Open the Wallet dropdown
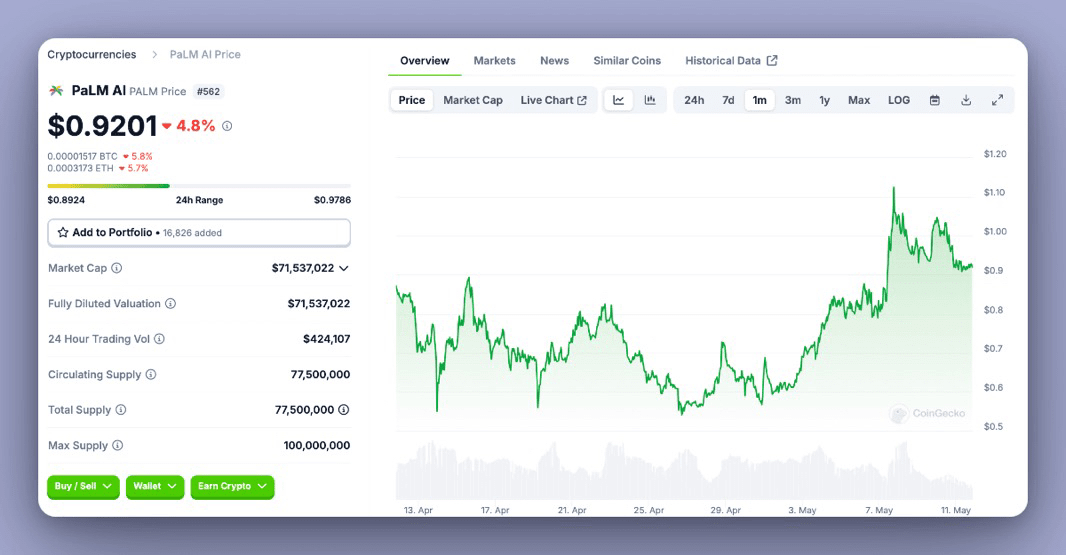 (x=155, y=486)
